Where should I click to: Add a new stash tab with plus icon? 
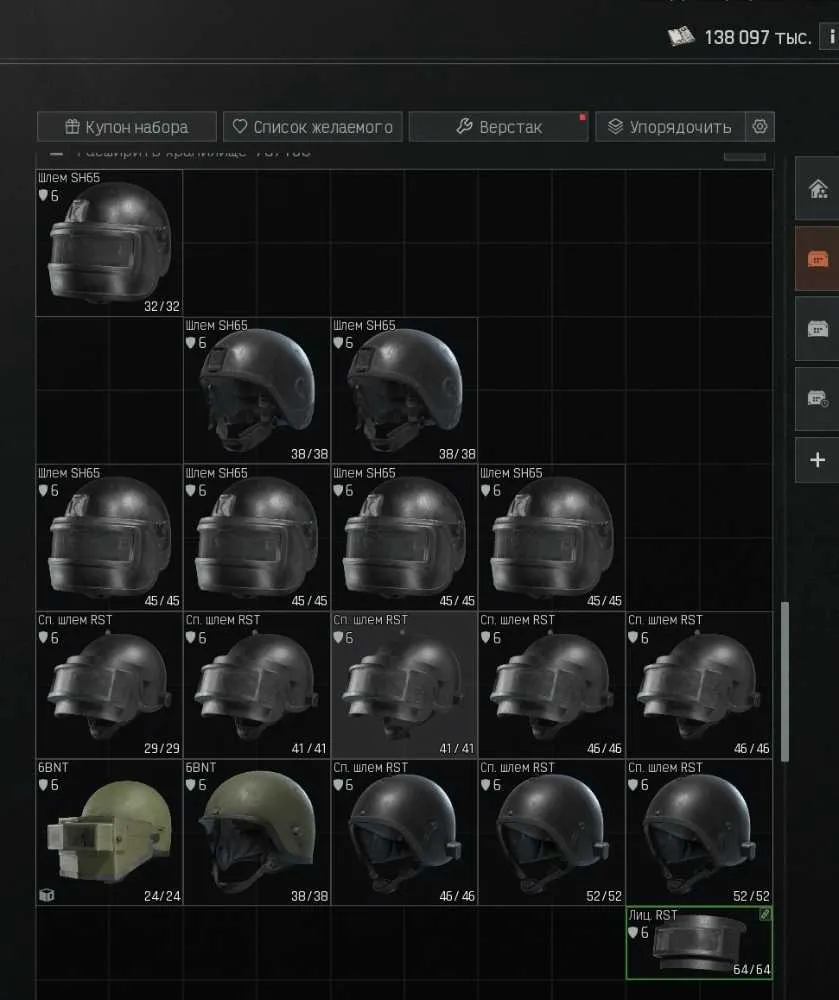pos(818,460)
